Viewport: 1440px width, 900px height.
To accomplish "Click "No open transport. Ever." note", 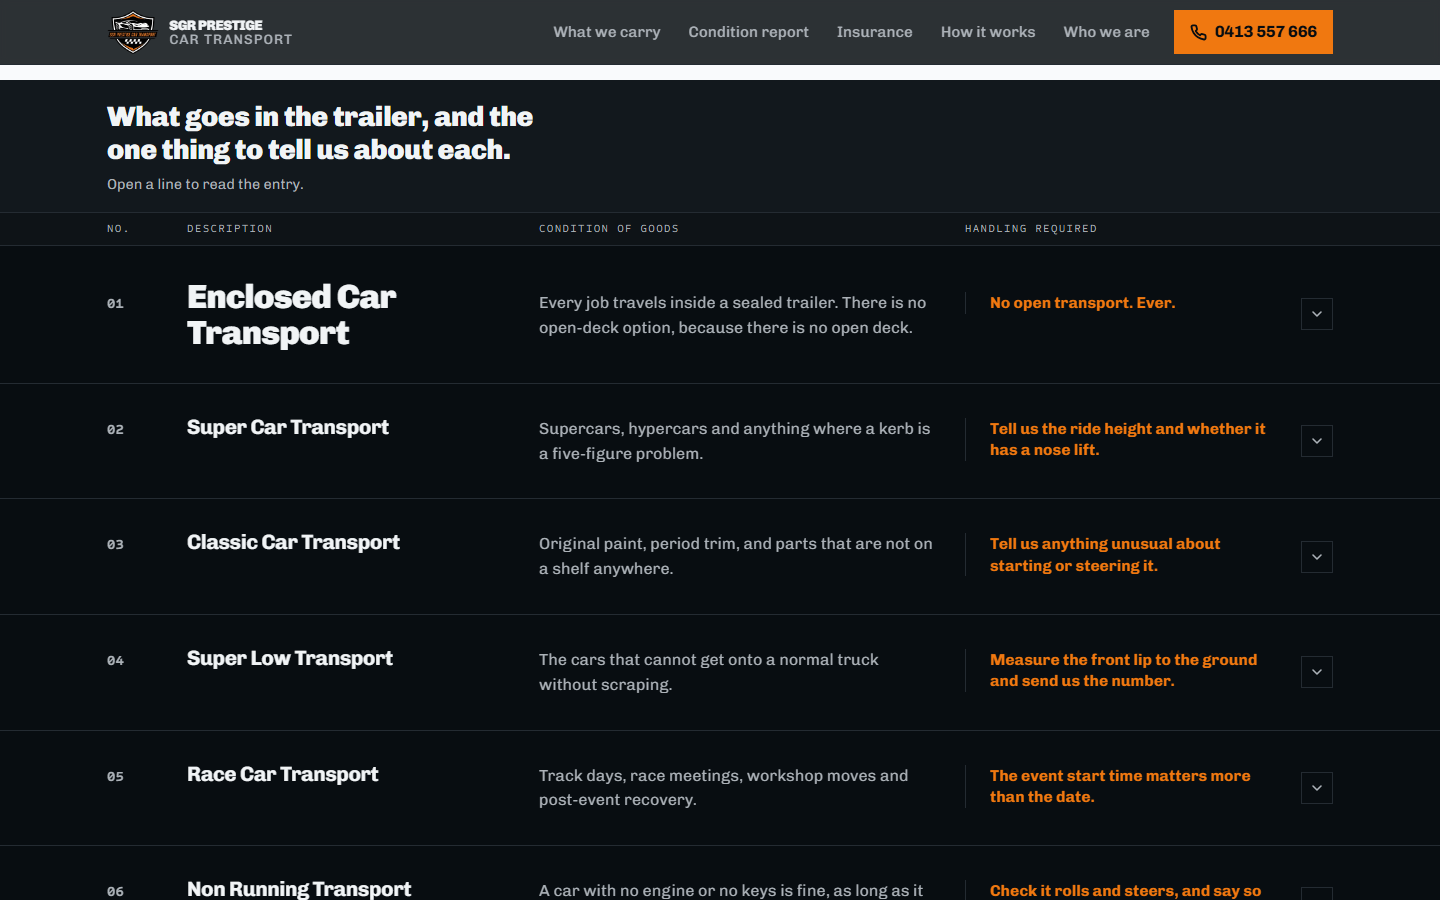I will pos(1083,303).
